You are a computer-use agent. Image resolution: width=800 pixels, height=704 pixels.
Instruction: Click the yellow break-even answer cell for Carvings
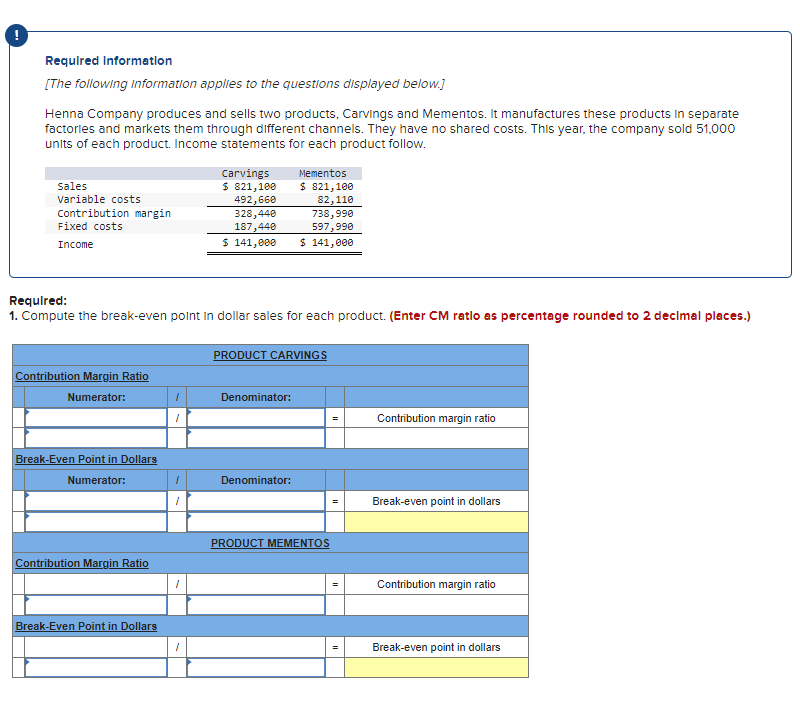click(436, 521)
